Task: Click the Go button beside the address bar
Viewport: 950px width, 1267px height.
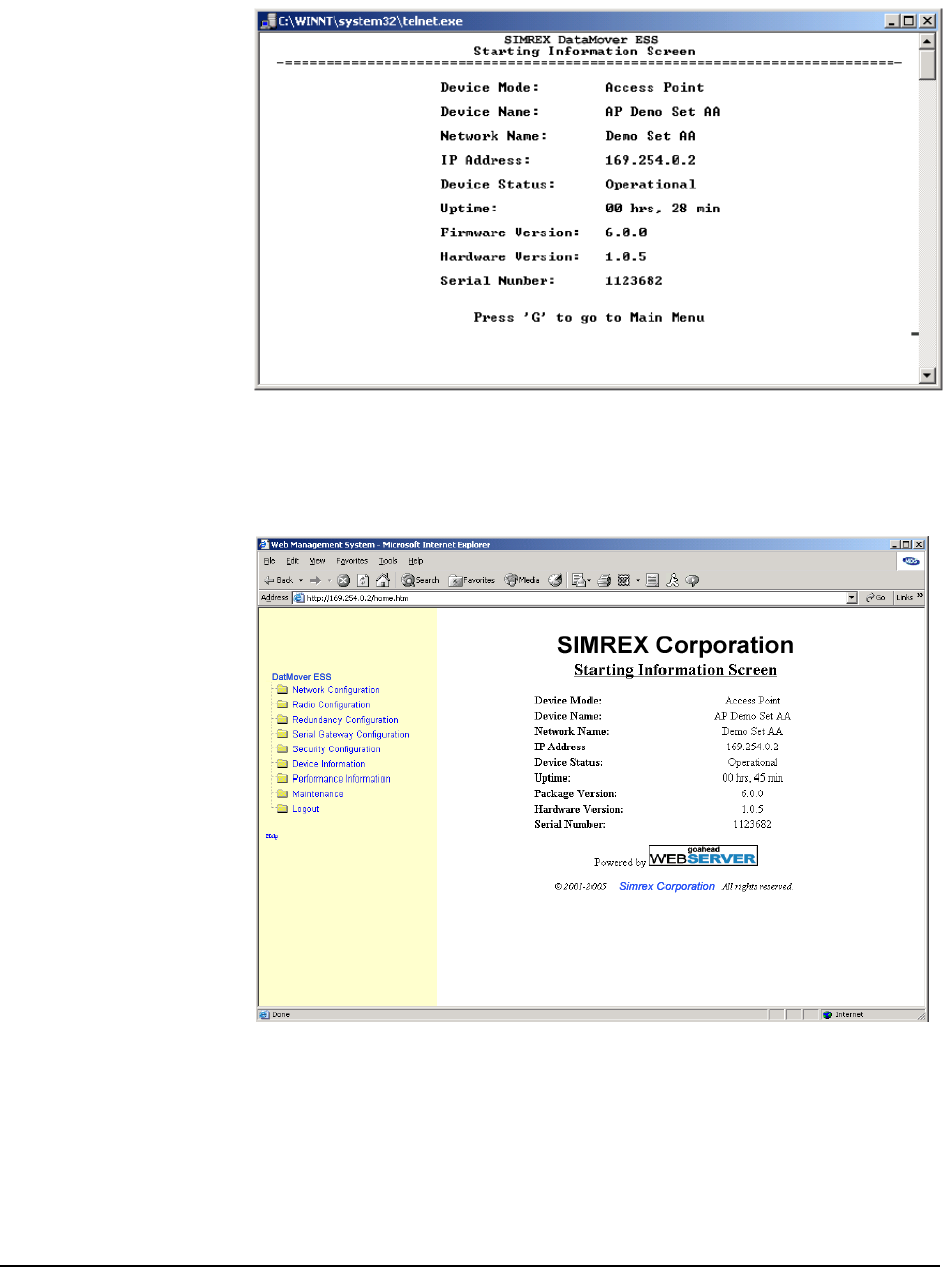Action: [877, 598]
